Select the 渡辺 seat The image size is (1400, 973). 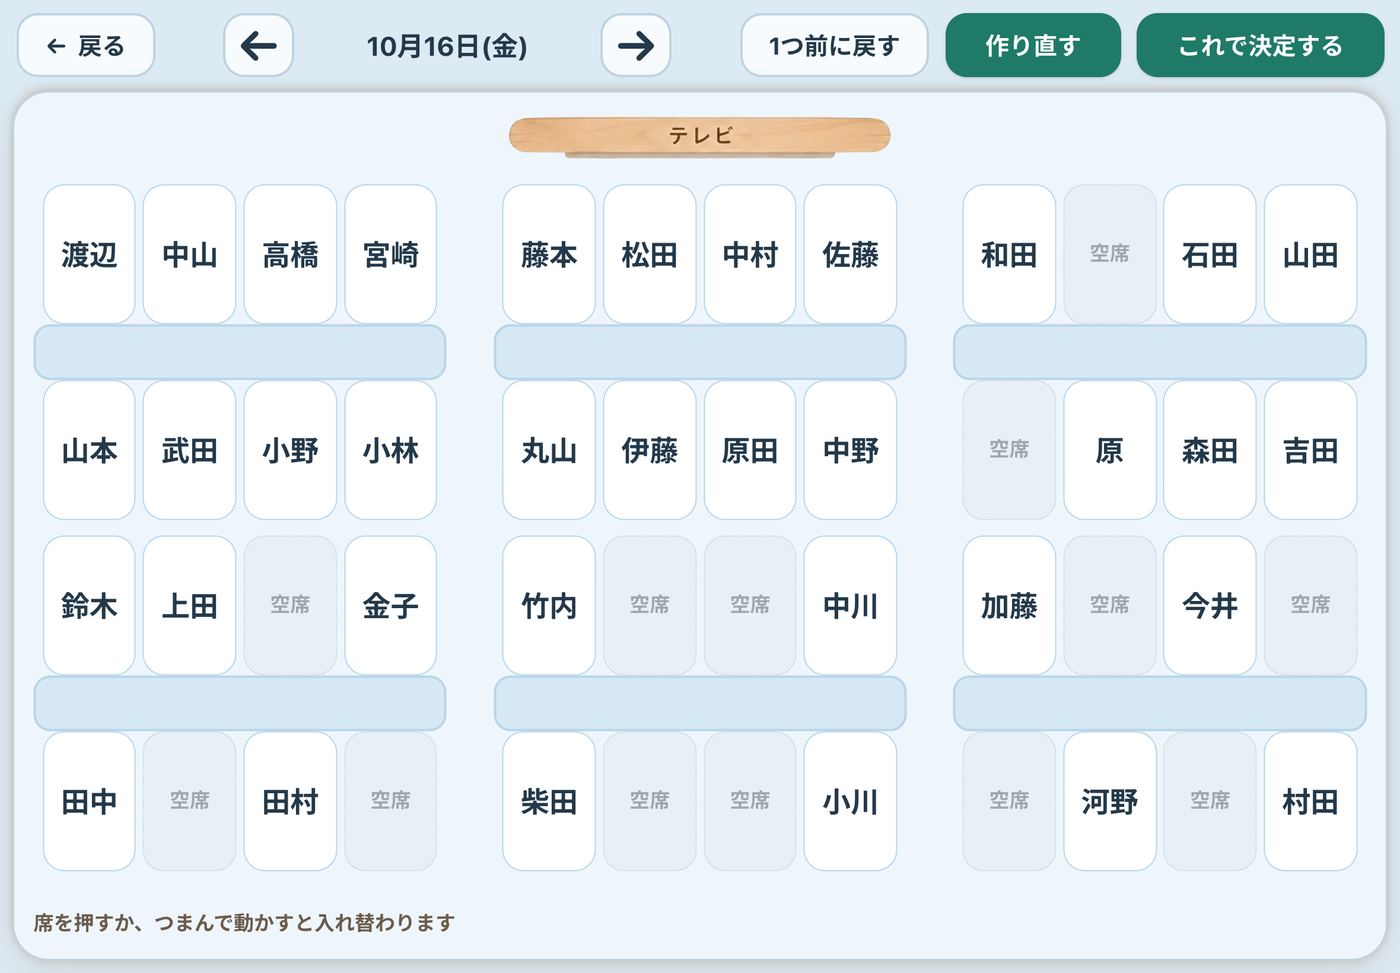[x=89, y=254]
